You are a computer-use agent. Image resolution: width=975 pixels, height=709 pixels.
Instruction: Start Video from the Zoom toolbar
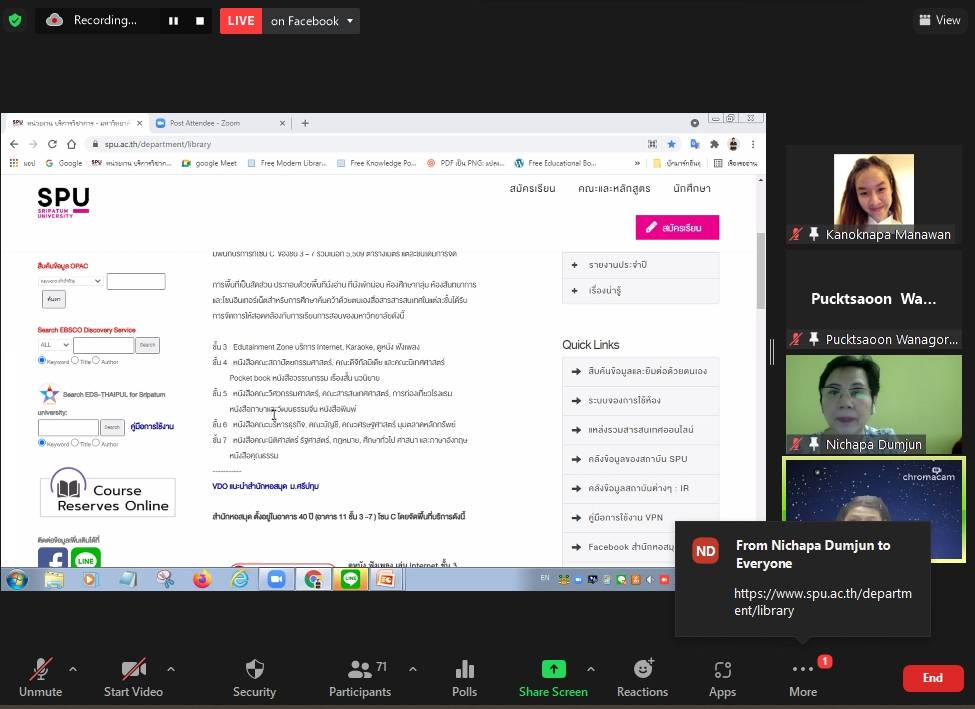[x=133, y=678]
